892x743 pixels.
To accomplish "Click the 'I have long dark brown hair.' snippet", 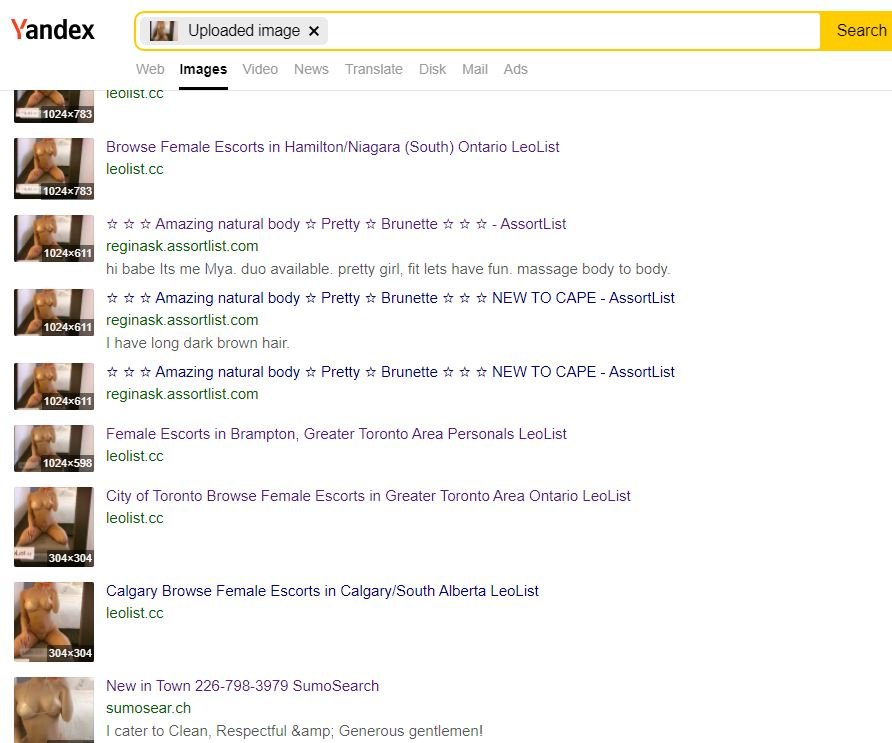I will 198,342.
